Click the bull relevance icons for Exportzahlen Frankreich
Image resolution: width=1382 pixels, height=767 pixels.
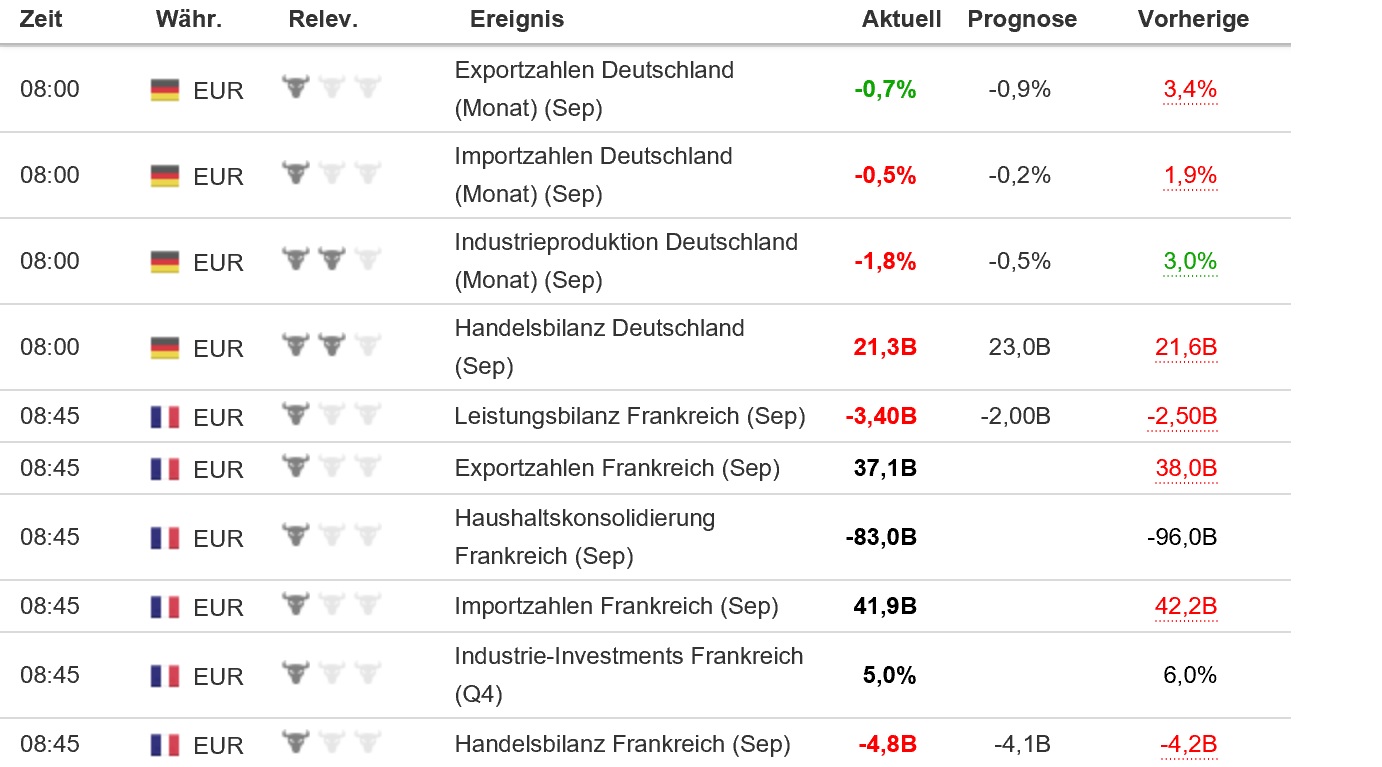[332, 466]
